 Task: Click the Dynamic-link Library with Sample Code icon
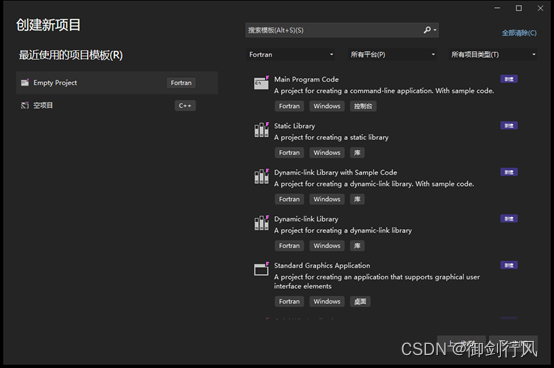pyautogui.click(x=261, y=176)
